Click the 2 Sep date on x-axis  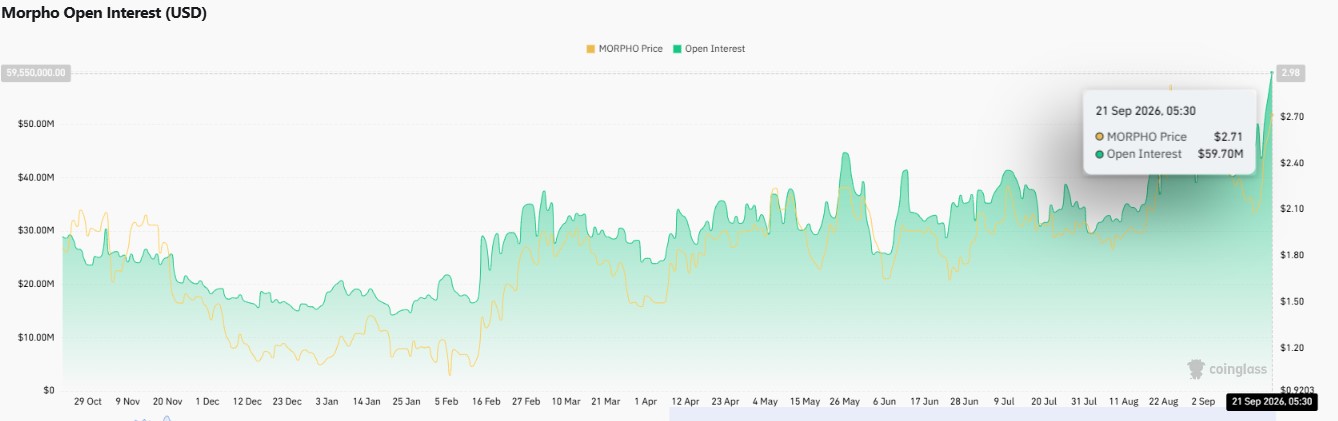click(1203, 401)
